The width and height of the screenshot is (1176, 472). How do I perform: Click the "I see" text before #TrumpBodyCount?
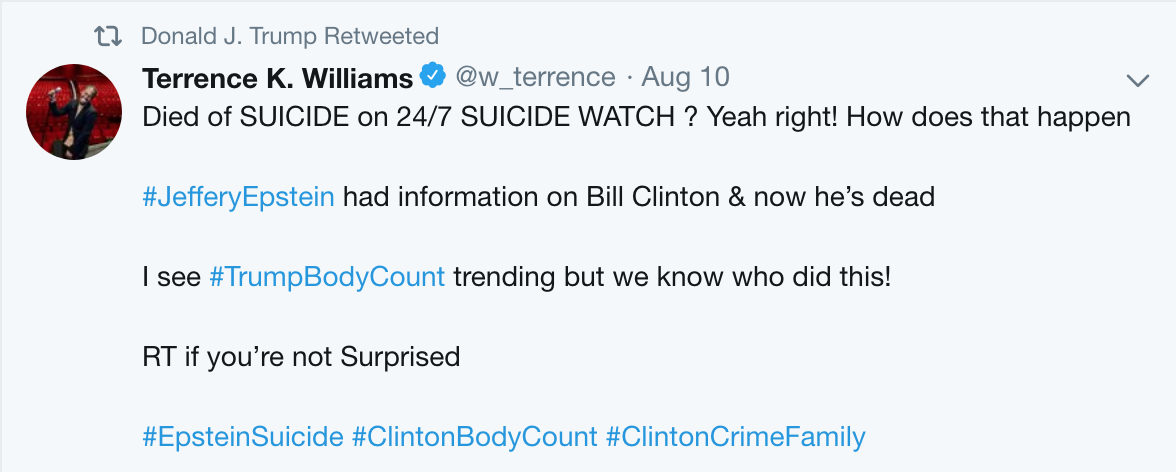click(x=171, y=278)
